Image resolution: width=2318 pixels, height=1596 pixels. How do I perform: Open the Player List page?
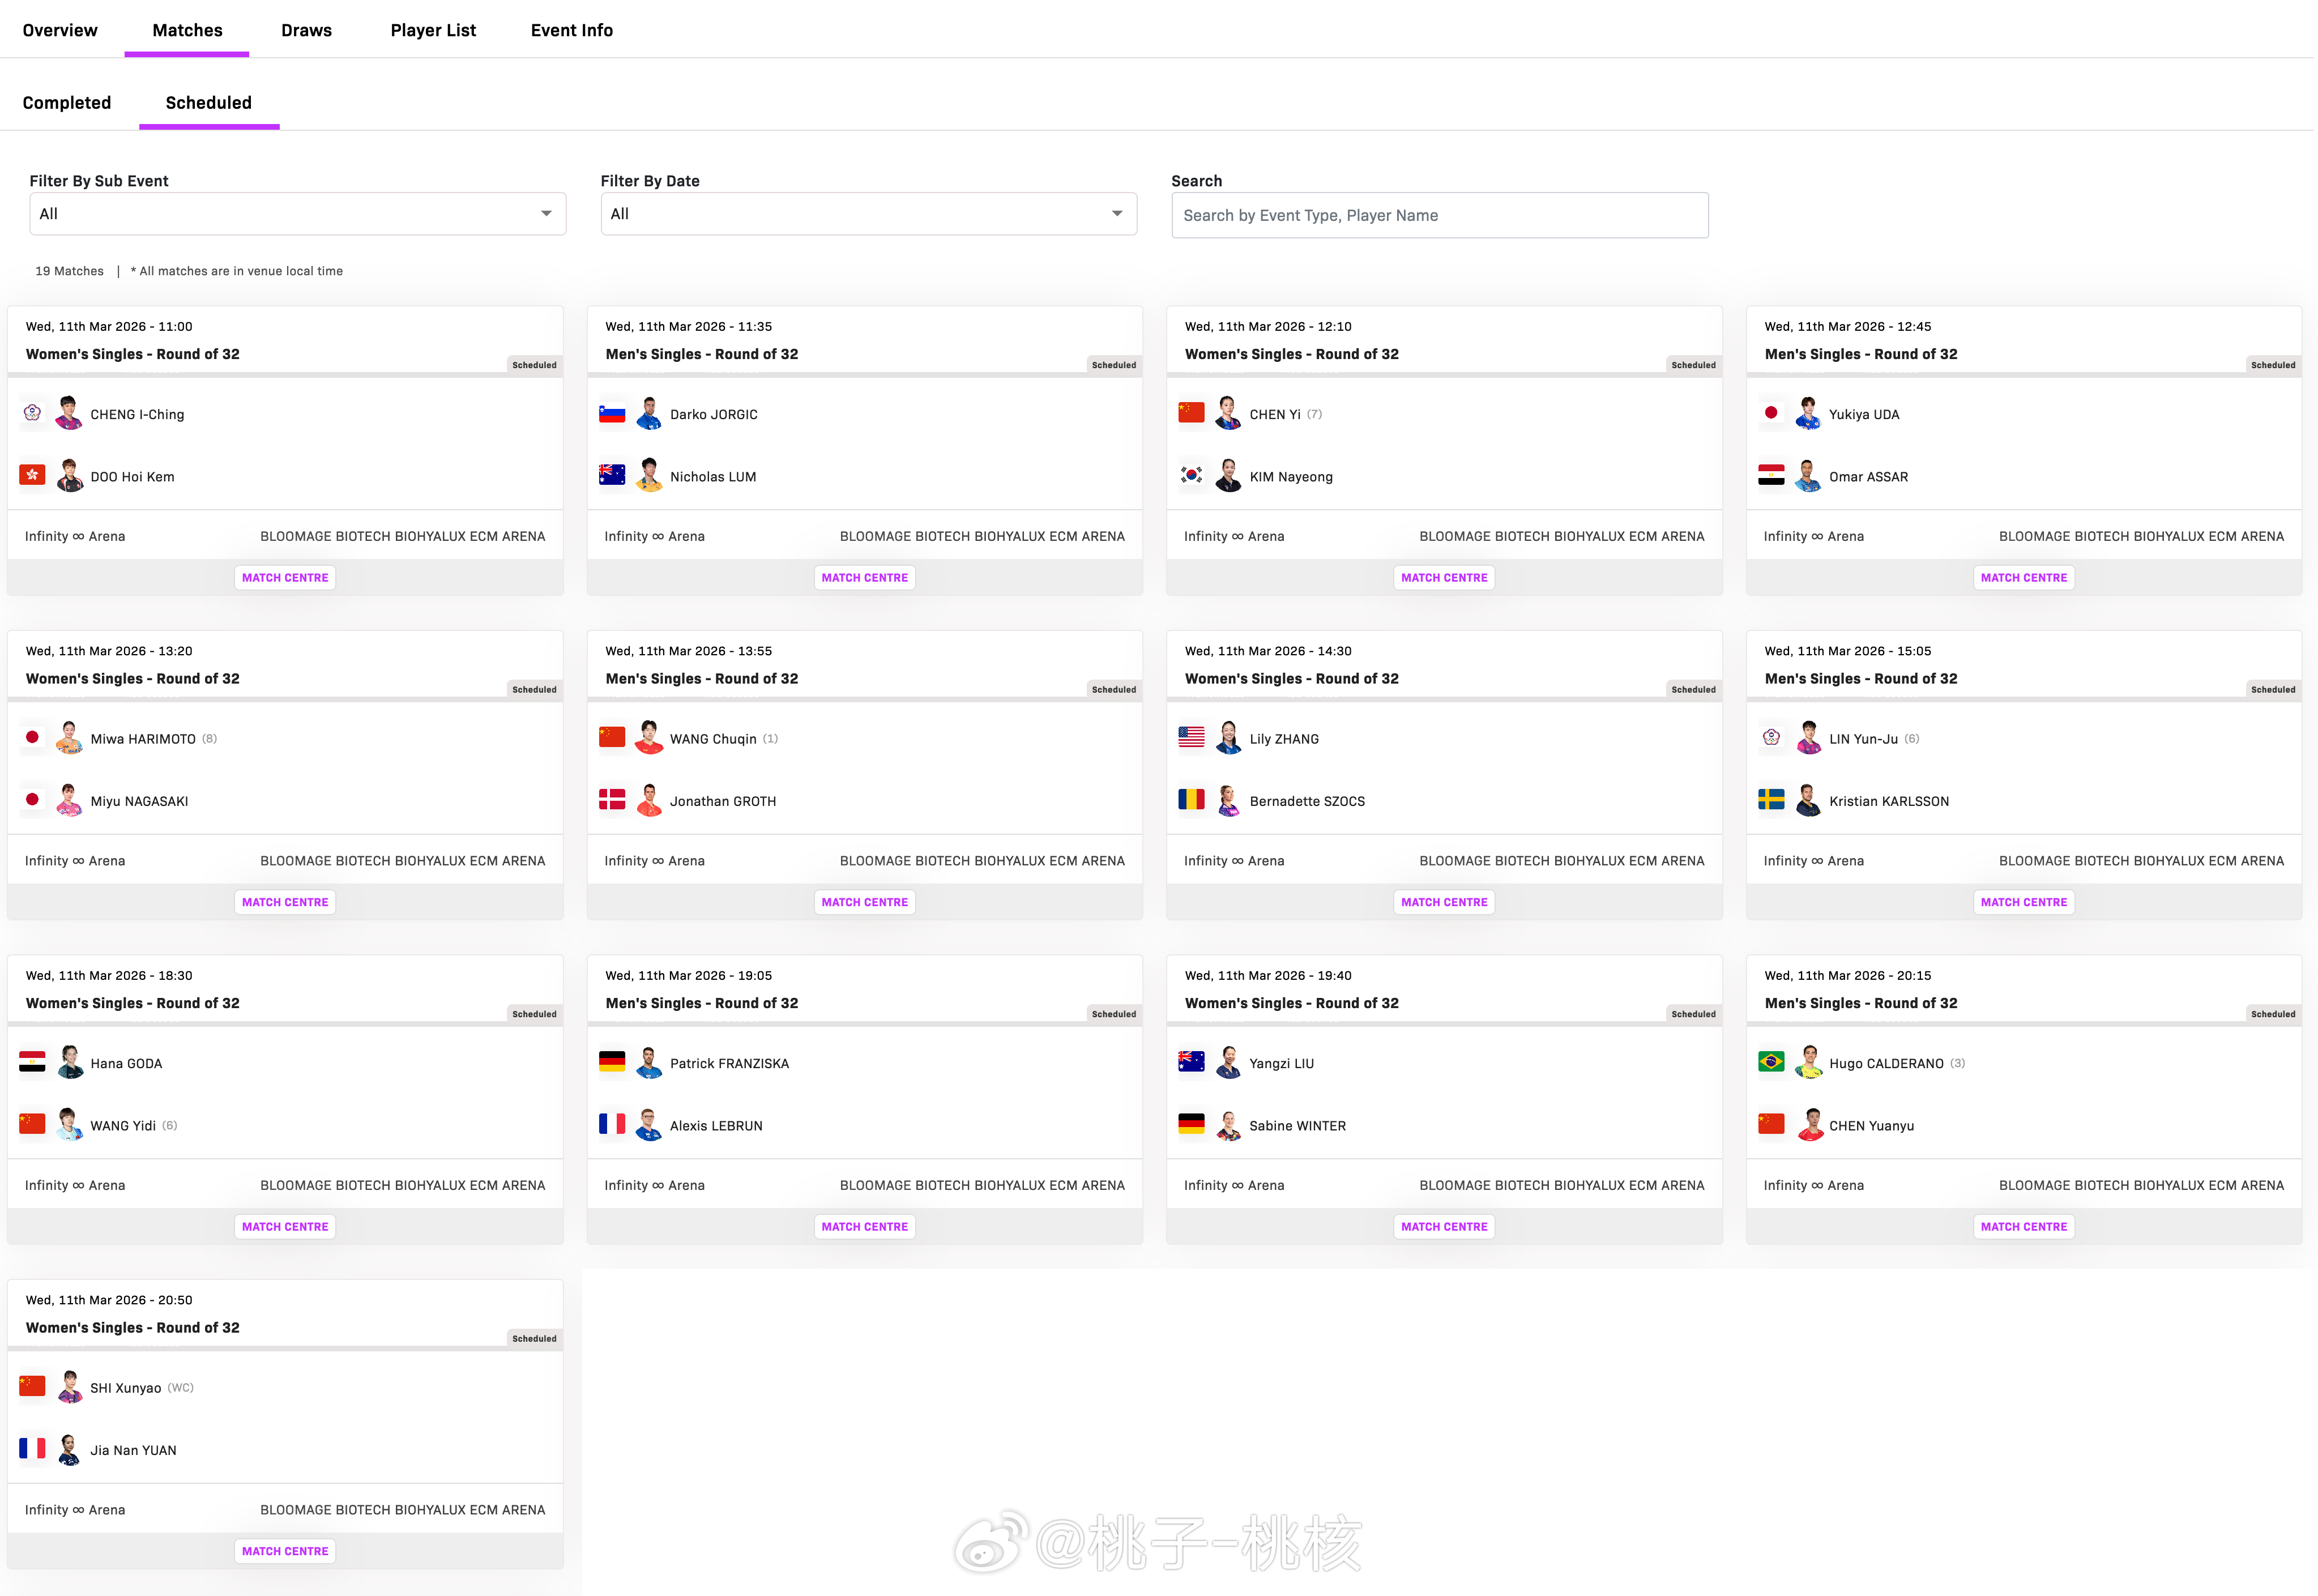(x=433, y=29)
